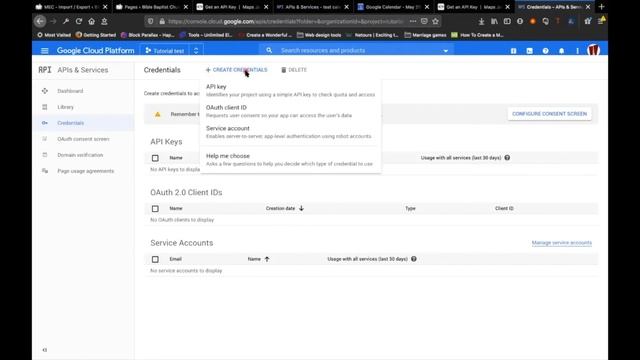640x360 pixels.
Task: Expand the search bar dropdown arrow
Action: (x=446, y=51)
